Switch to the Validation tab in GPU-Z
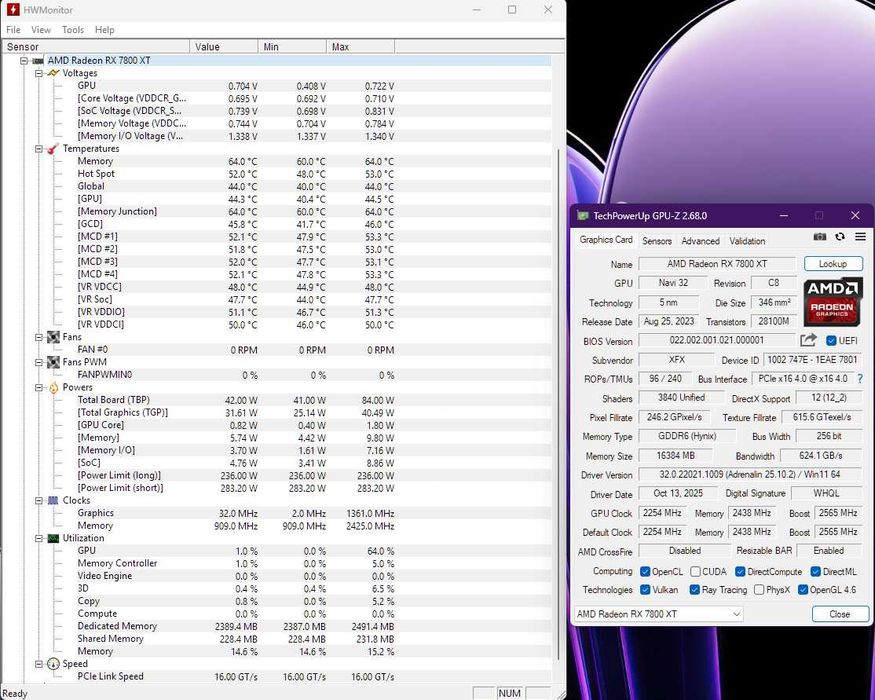This screenshot has height=700, width=875. coord(747,241)
